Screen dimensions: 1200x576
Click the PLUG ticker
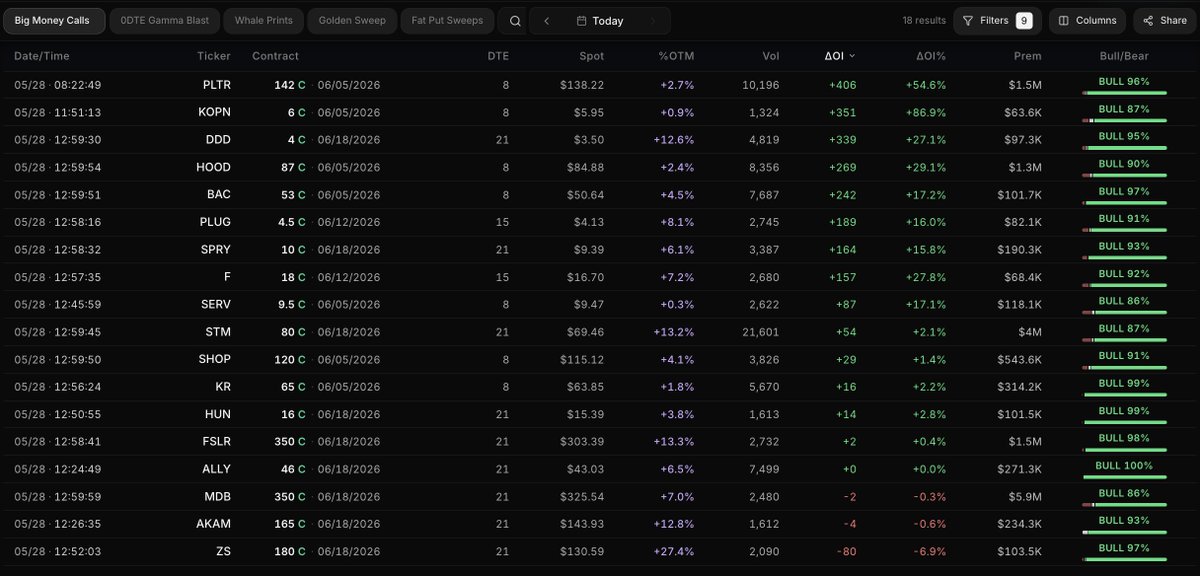click(215, 222)
